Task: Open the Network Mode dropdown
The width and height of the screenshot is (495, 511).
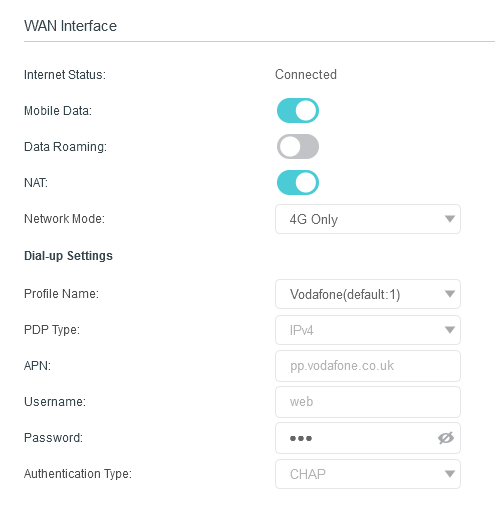Action: 368,219
